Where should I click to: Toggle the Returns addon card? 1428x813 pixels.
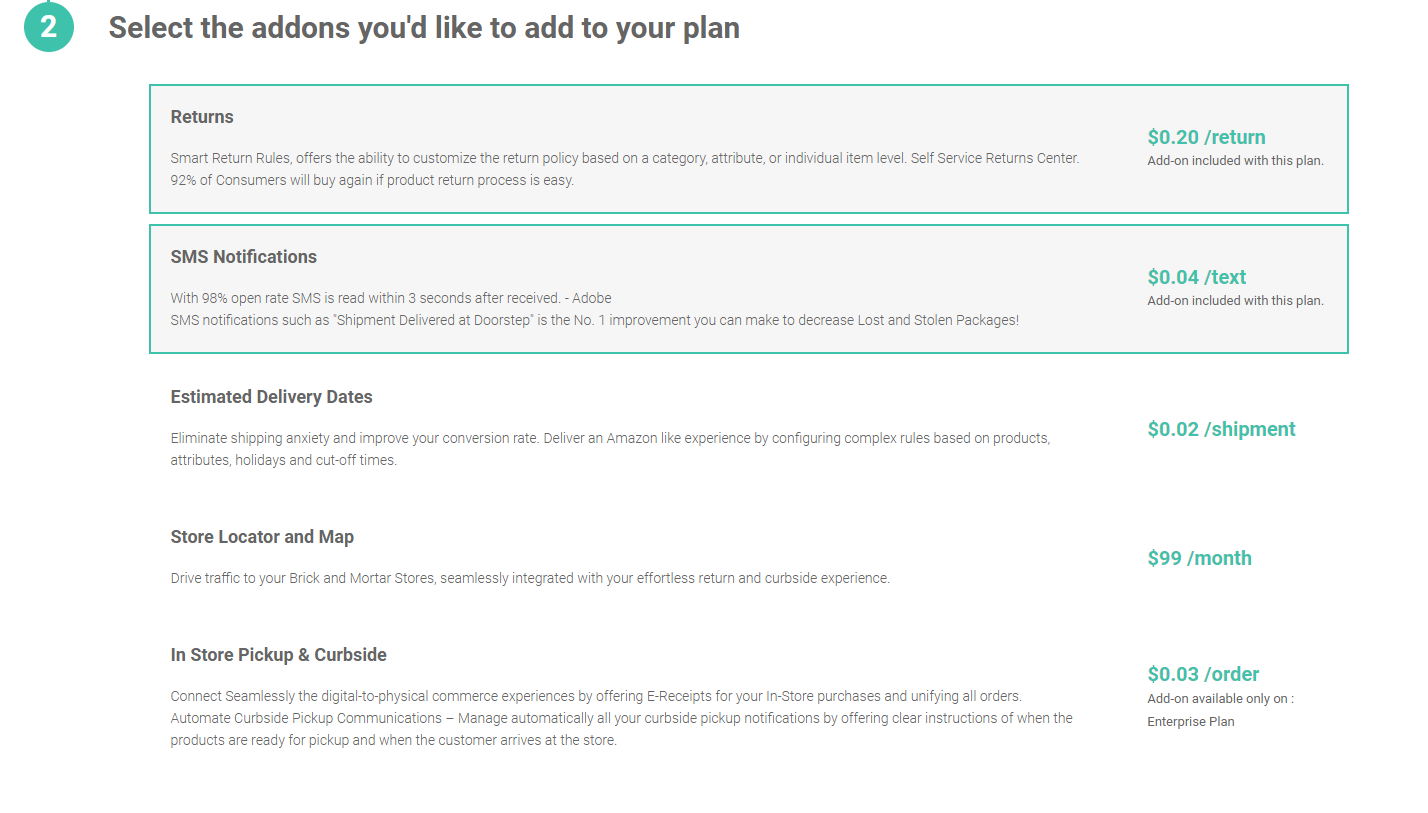pos(748,149)
